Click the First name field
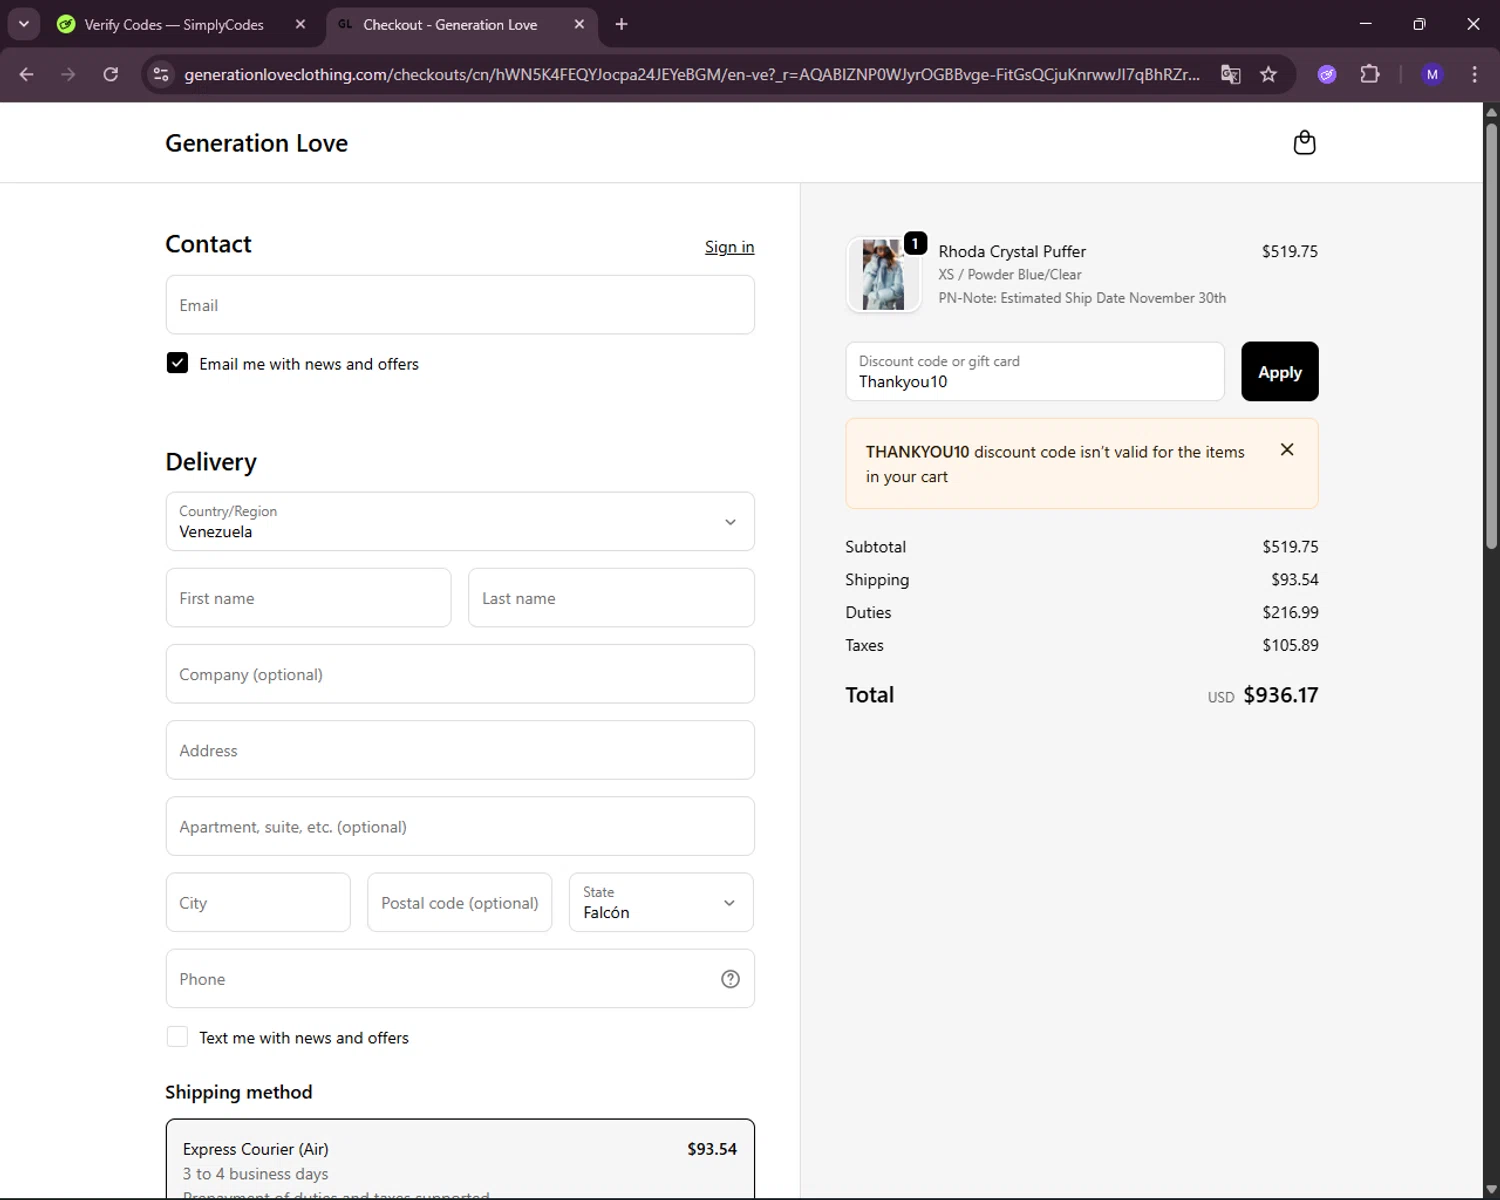This screenshot has width=1500, height=1200. (308, 598)
